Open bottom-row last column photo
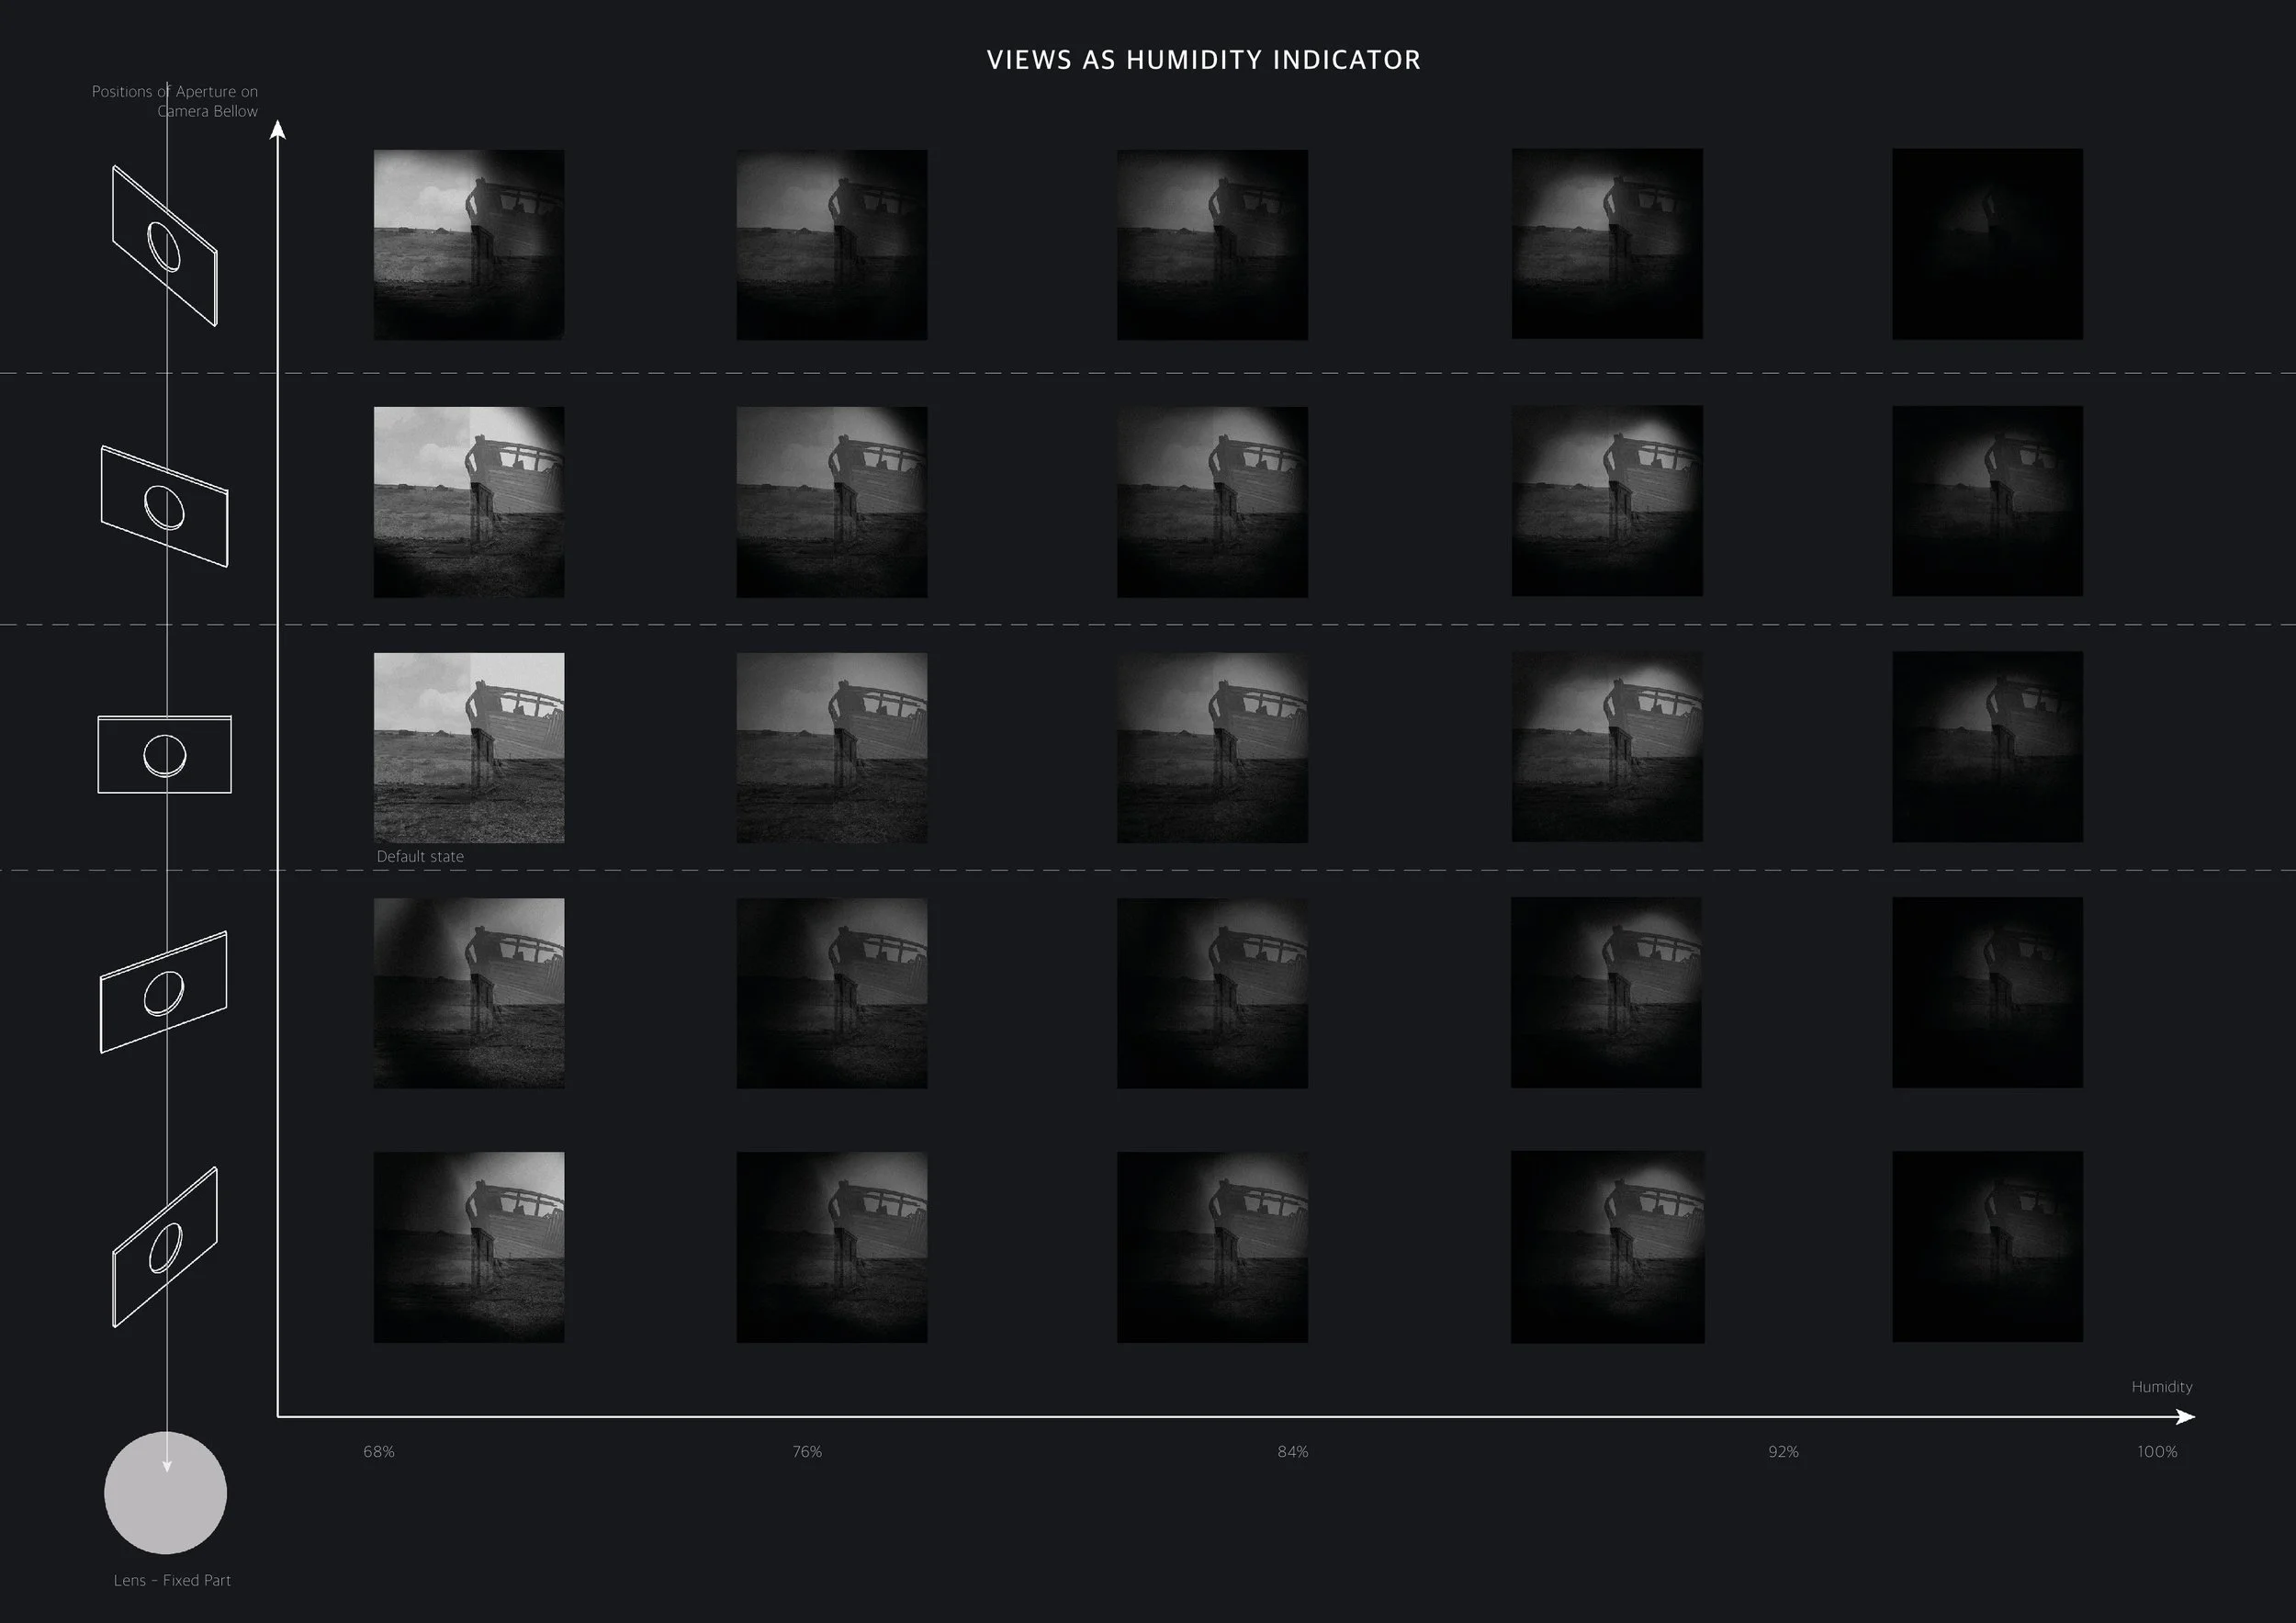Image resolution: width=2296 pixels, height=1623 pixels. click(1988, 1246)
